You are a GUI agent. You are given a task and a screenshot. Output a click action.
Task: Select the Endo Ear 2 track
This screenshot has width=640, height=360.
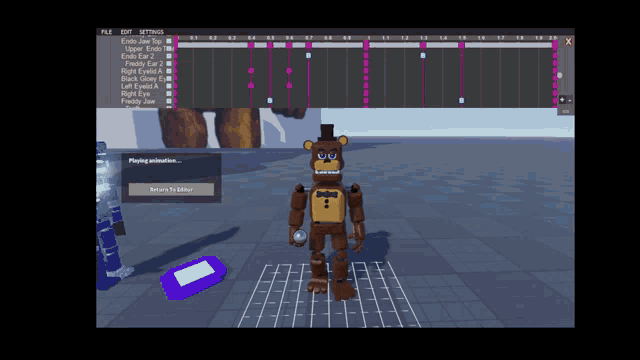[138, 56]
